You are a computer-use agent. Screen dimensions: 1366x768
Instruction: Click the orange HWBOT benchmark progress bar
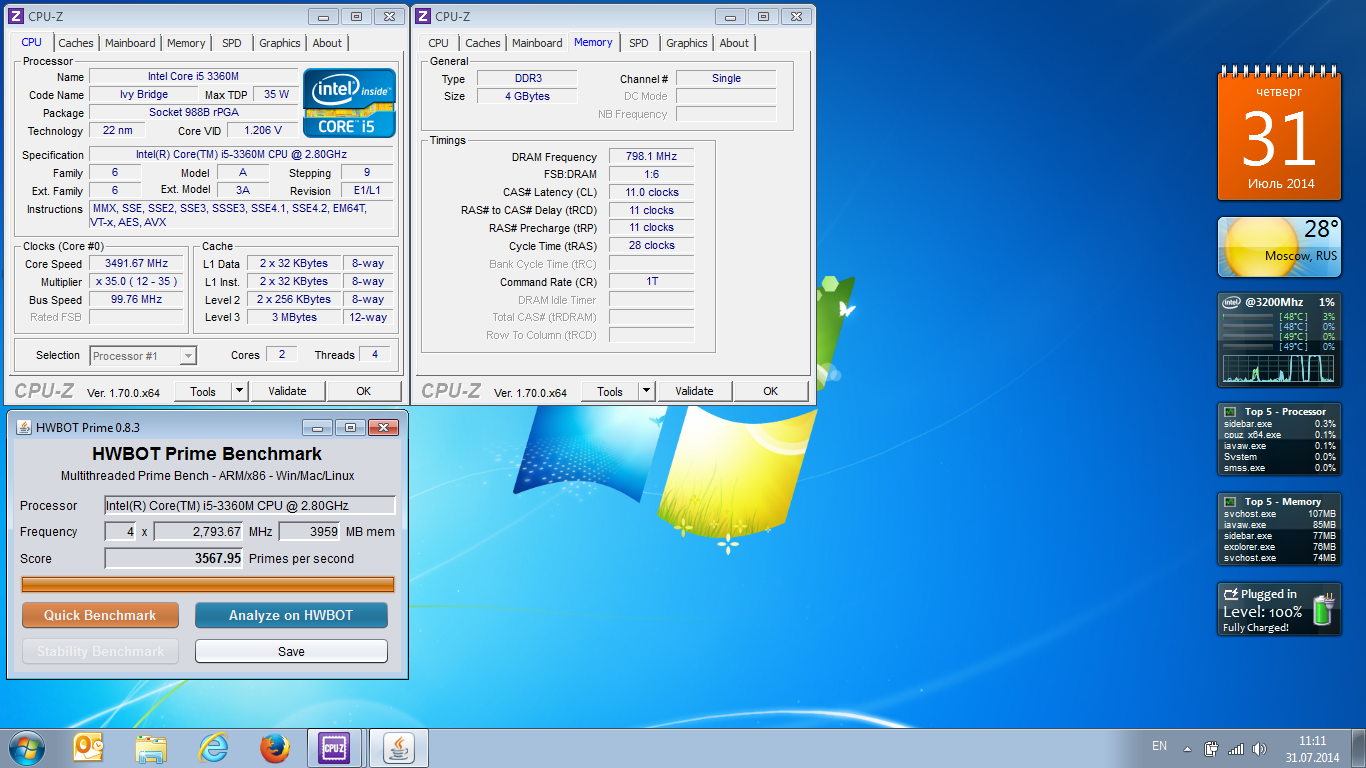point(208,584)
